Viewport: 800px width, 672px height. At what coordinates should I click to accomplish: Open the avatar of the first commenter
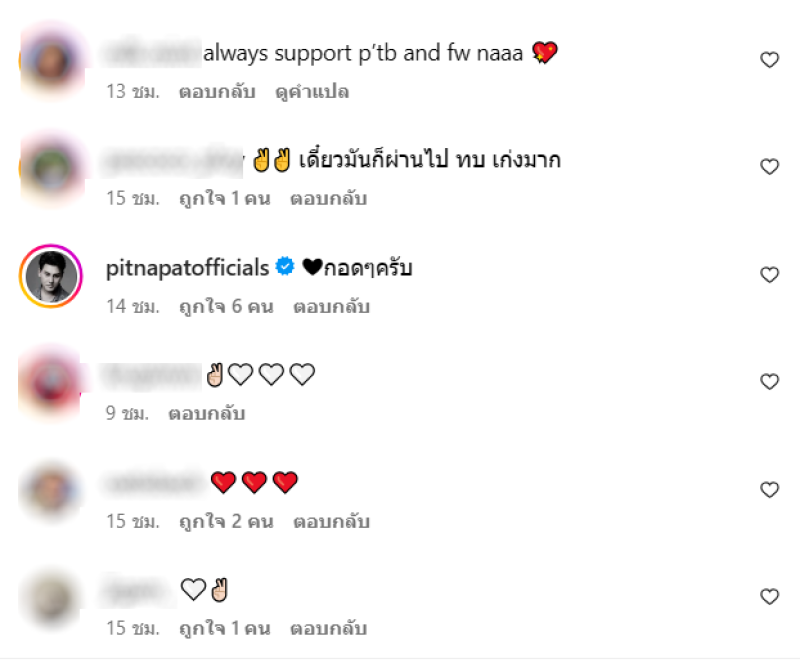click(52, 61)
